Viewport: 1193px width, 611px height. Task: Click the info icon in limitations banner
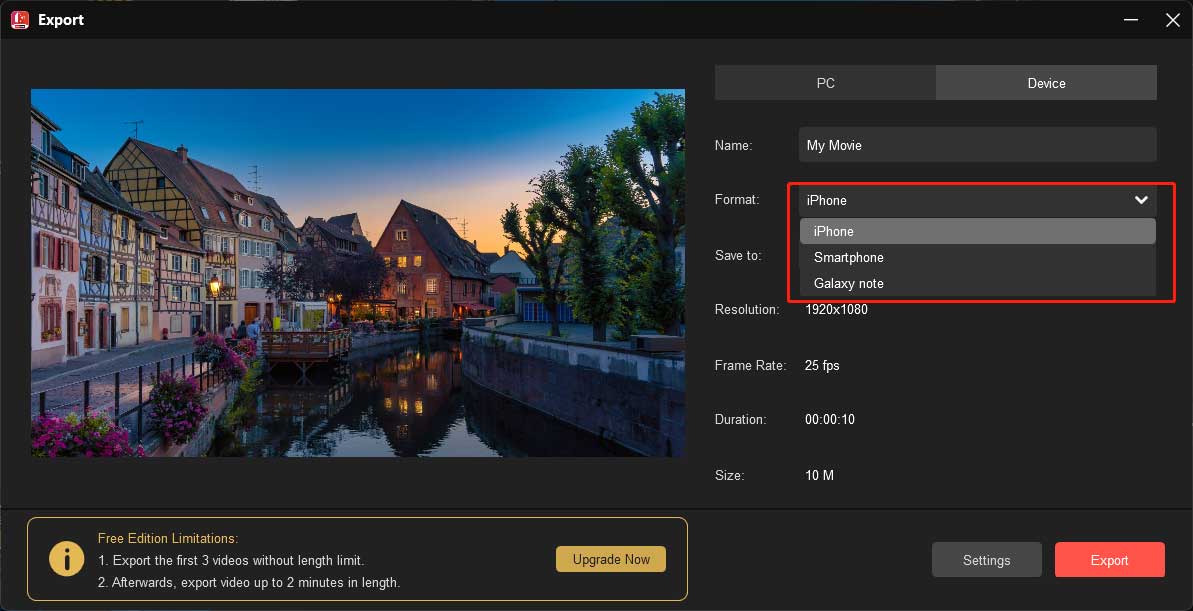(x=67, y=559)
